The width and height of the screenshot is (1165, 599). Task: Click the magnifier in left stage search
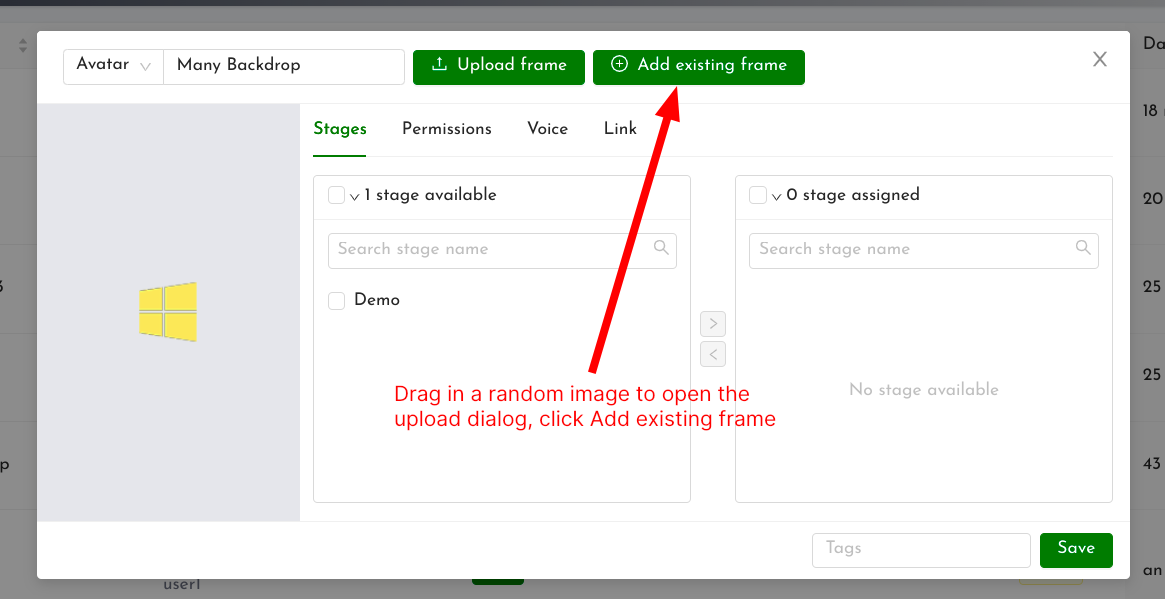[x=661, y=250]
